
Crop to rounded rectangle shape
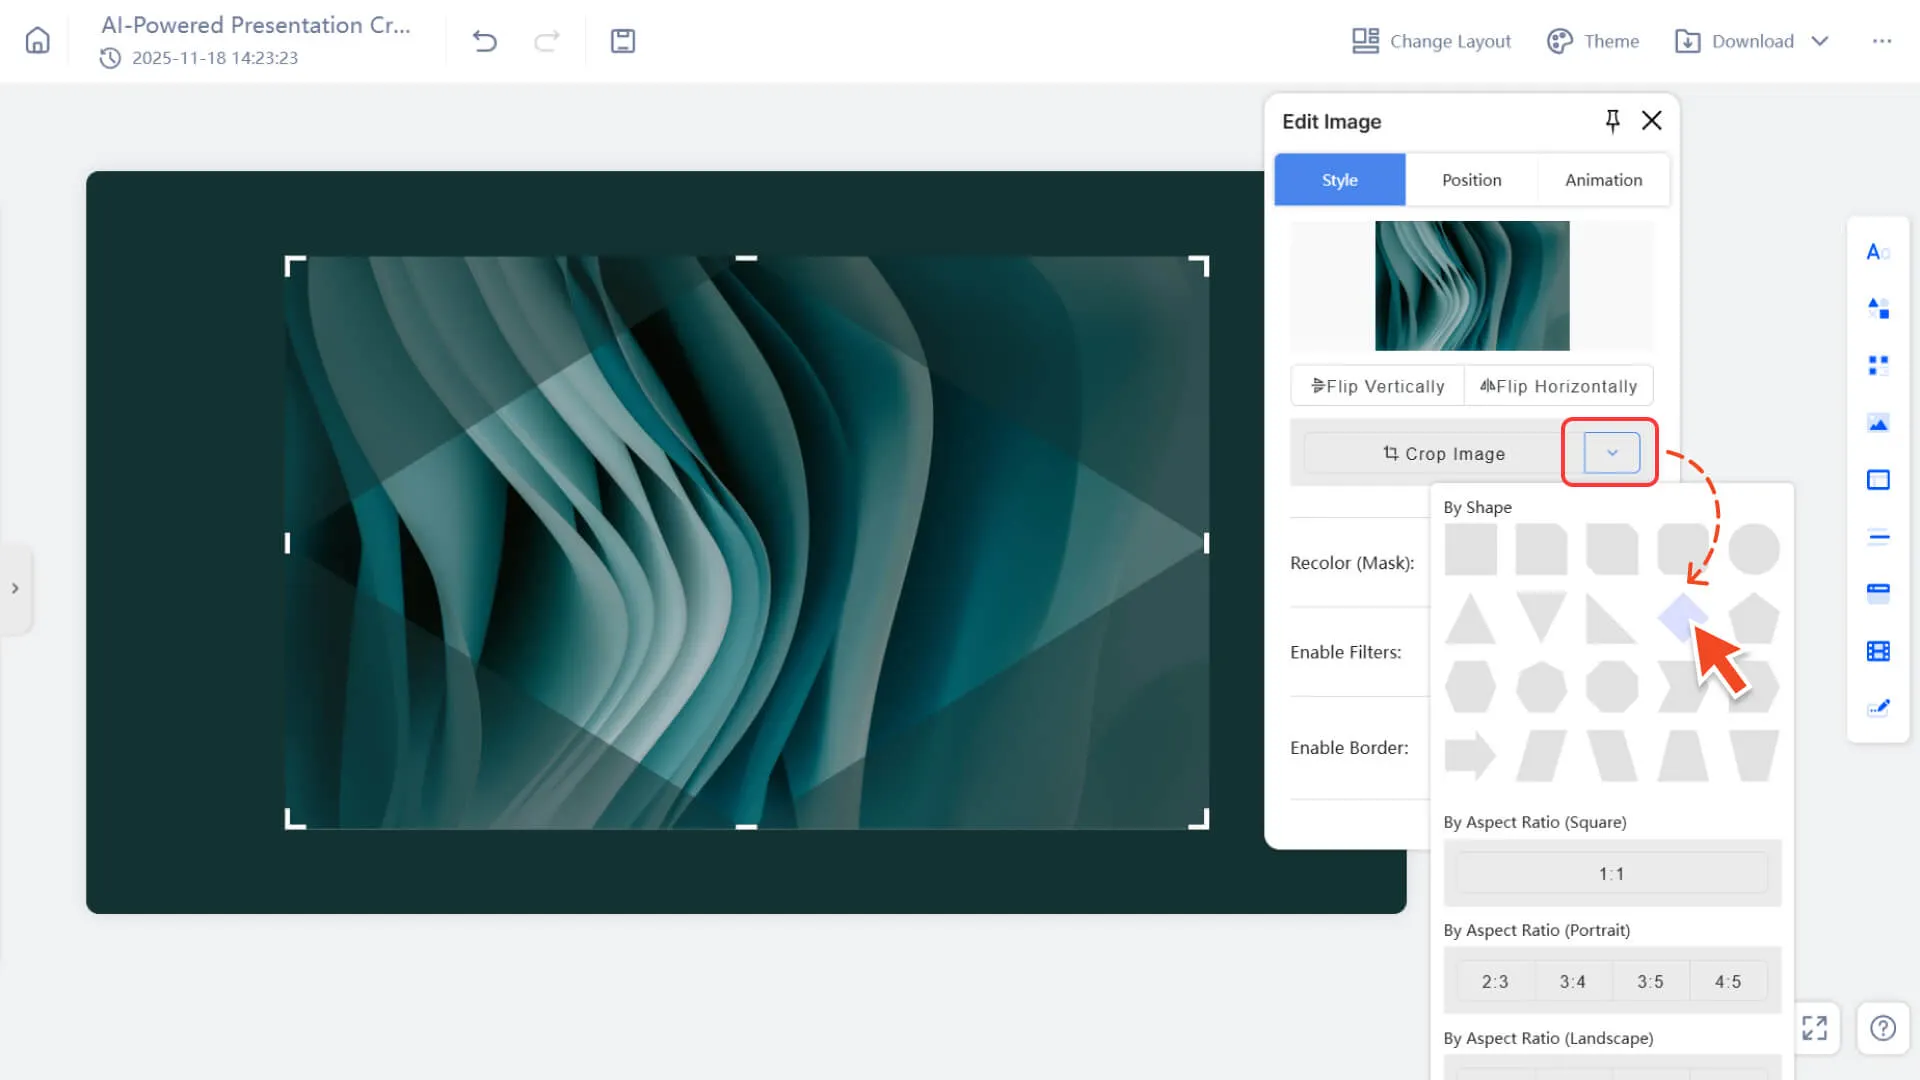[x=1683, y=549]
